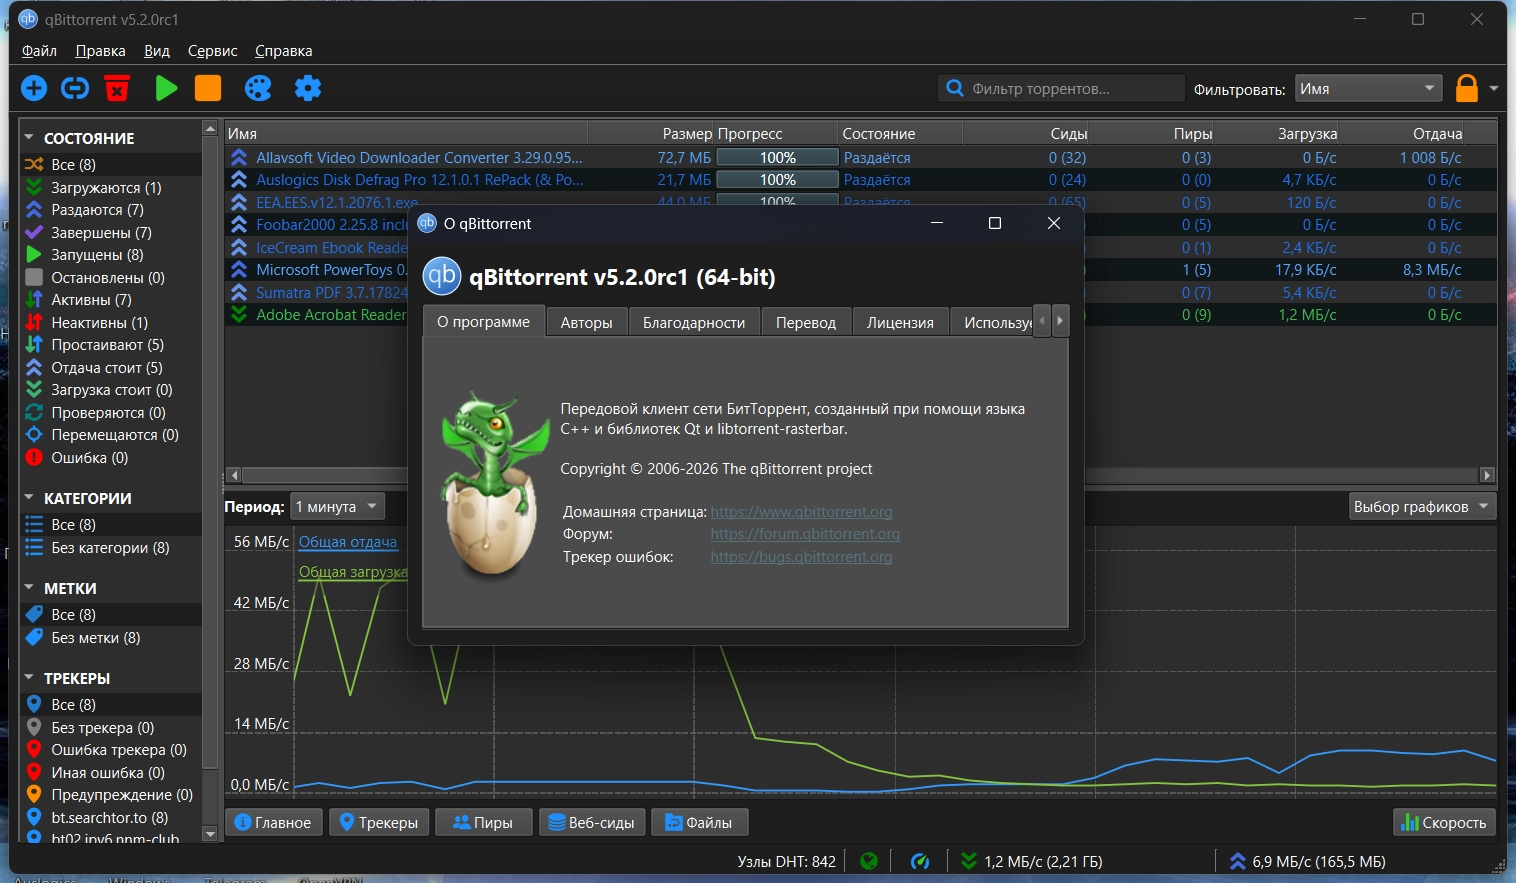Switch to the Авторы tab
This screenshot has height=883, width=1516.
click(x=586, y=322)
